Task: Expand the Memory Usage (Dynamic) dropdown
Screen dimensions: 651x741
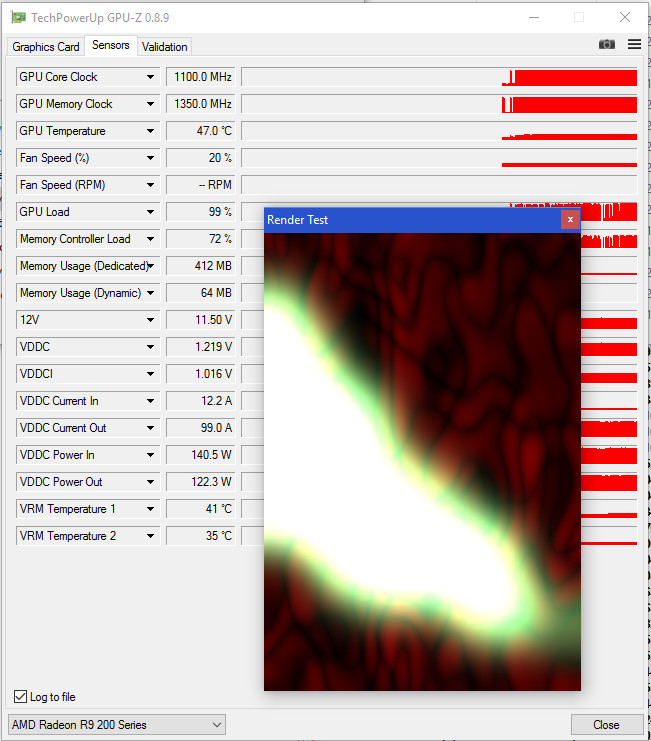Action: (150, 293)
